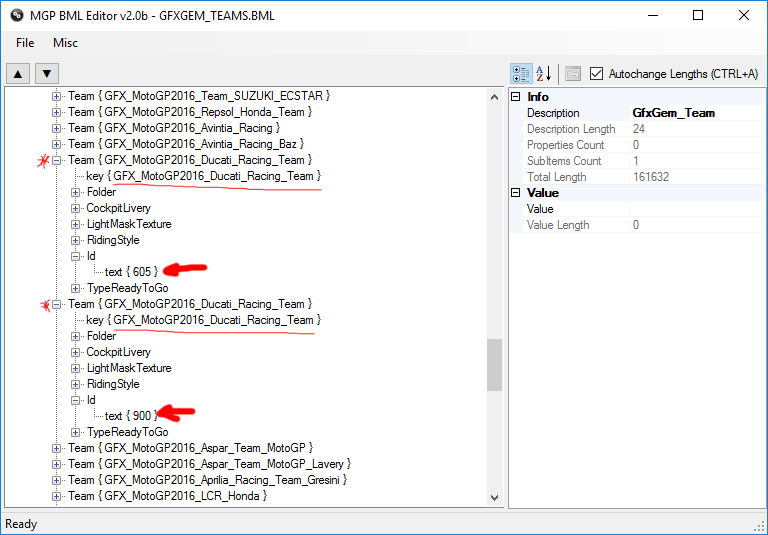Screen dimensions: 768x535
Task: Click the Property Pages toolbar icon
Action: point(573,74)
